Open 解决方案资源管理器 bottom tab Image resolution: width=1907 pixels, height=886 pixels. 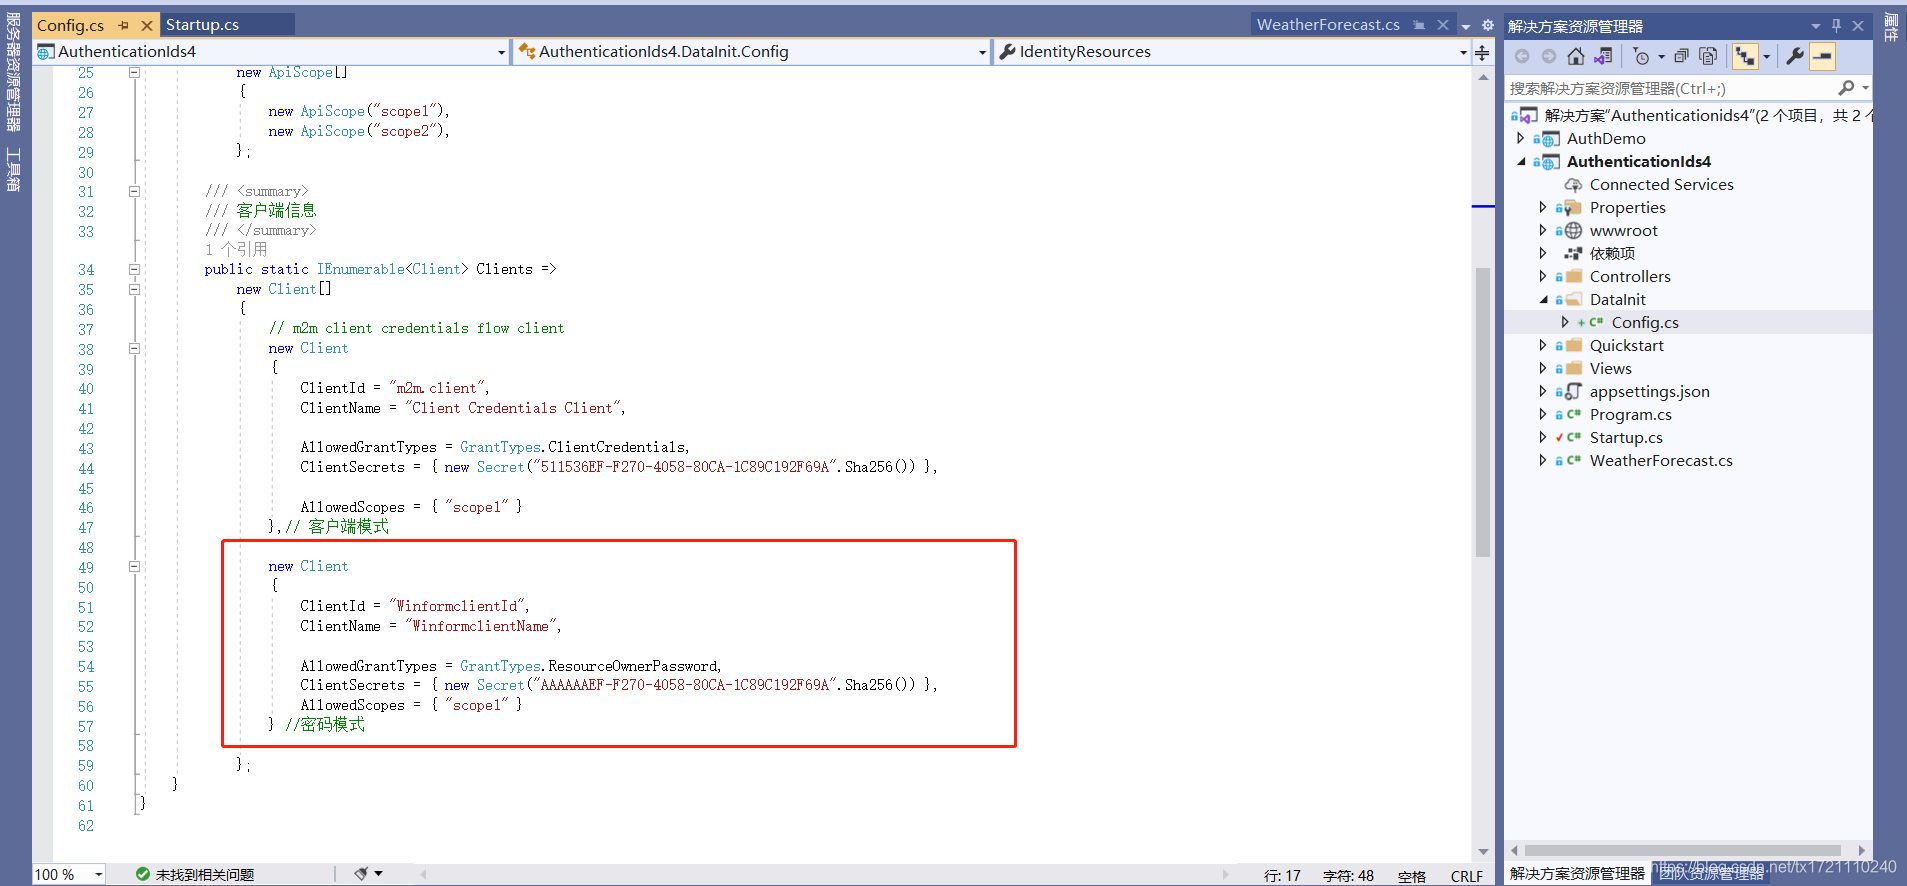tap(1577, 873)
